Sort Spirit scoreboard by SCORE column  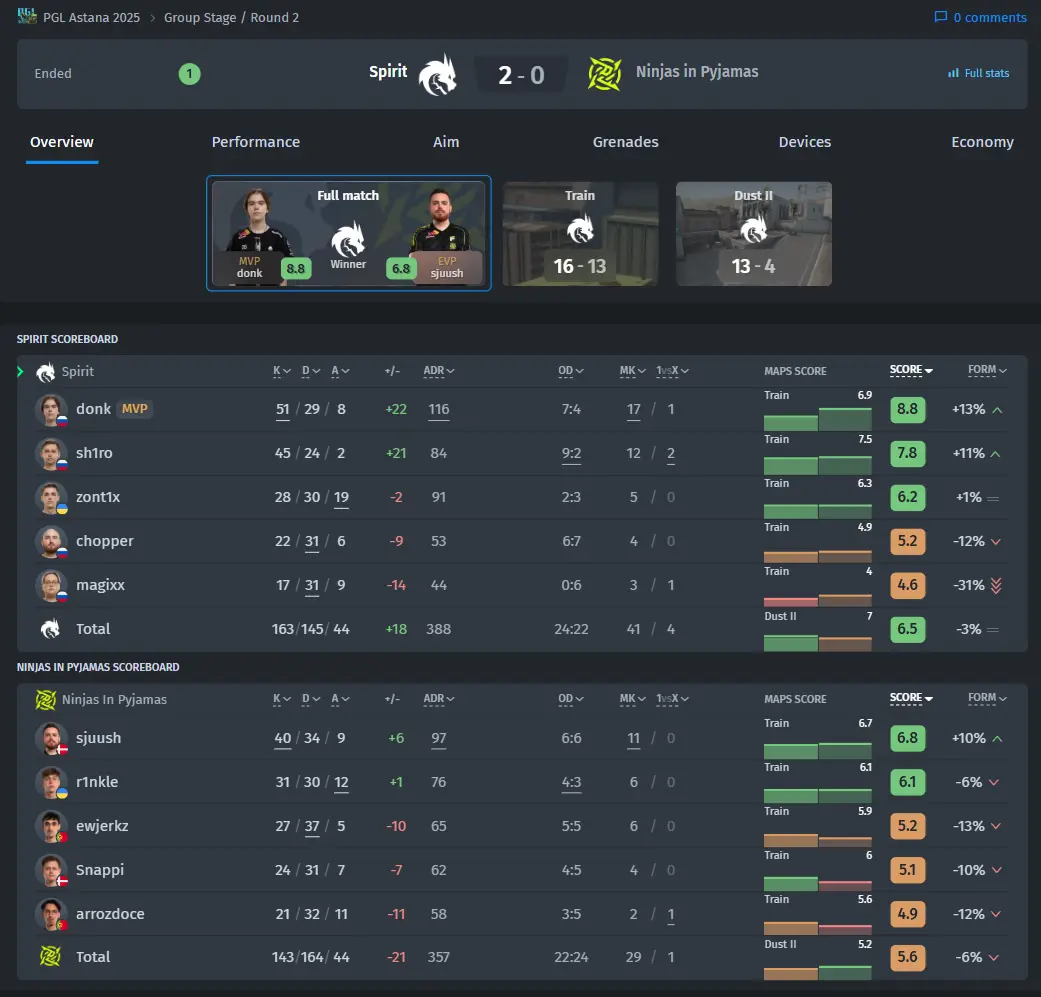point(911,370)
